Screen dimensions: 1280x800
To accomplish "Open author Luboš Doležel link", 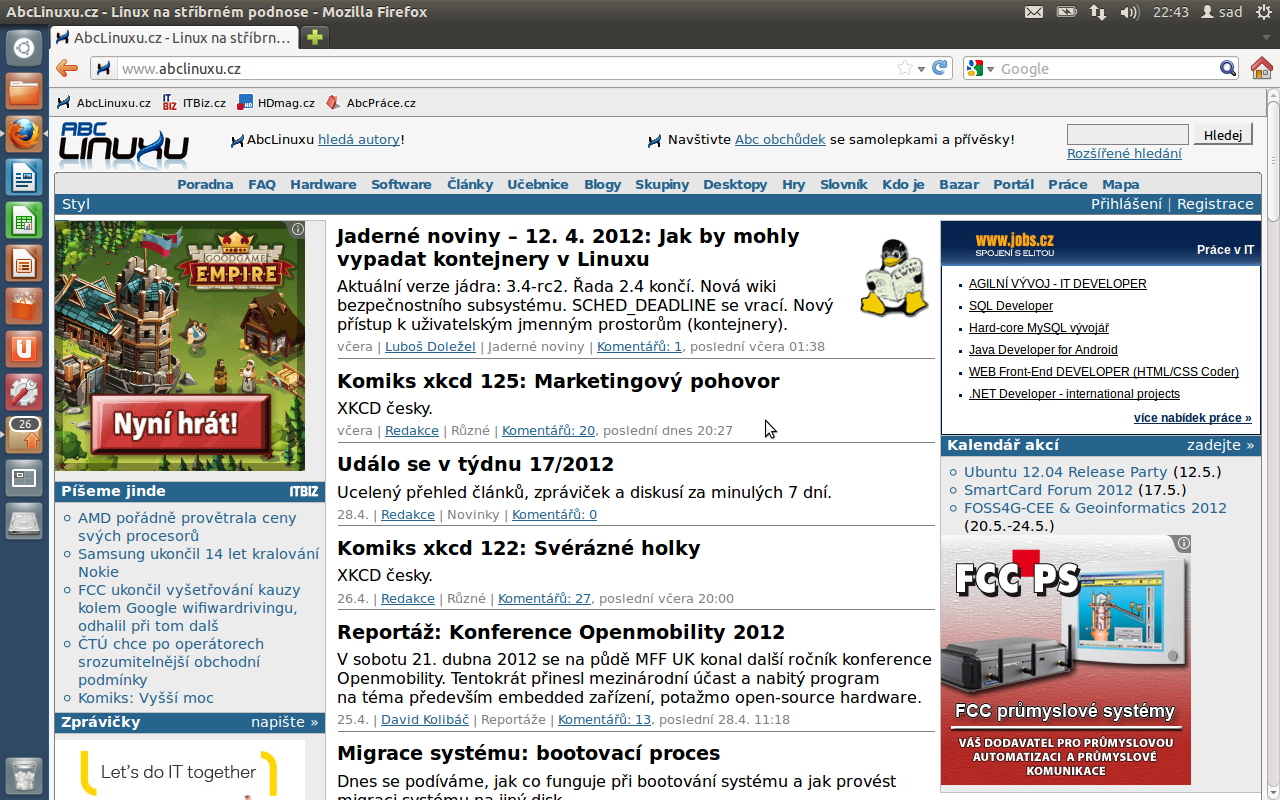I will [x=430, y=347].
